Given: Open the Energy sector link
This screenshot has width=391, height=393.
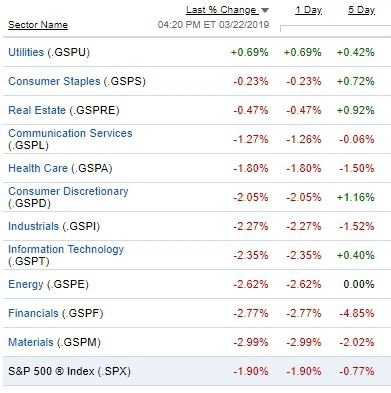Looking at the screenshot, I should coord(26,284).
